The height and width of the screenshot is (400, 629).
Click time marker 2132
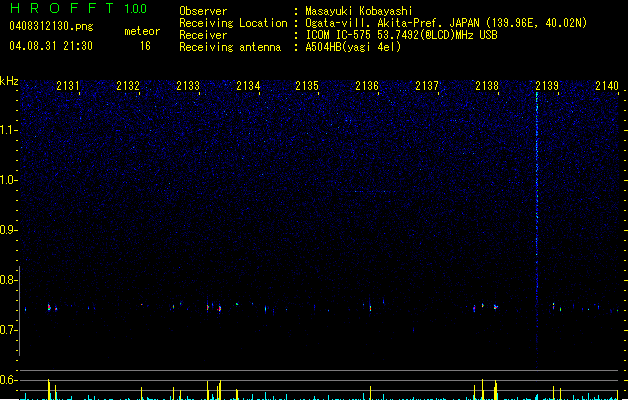coord(128,86)
